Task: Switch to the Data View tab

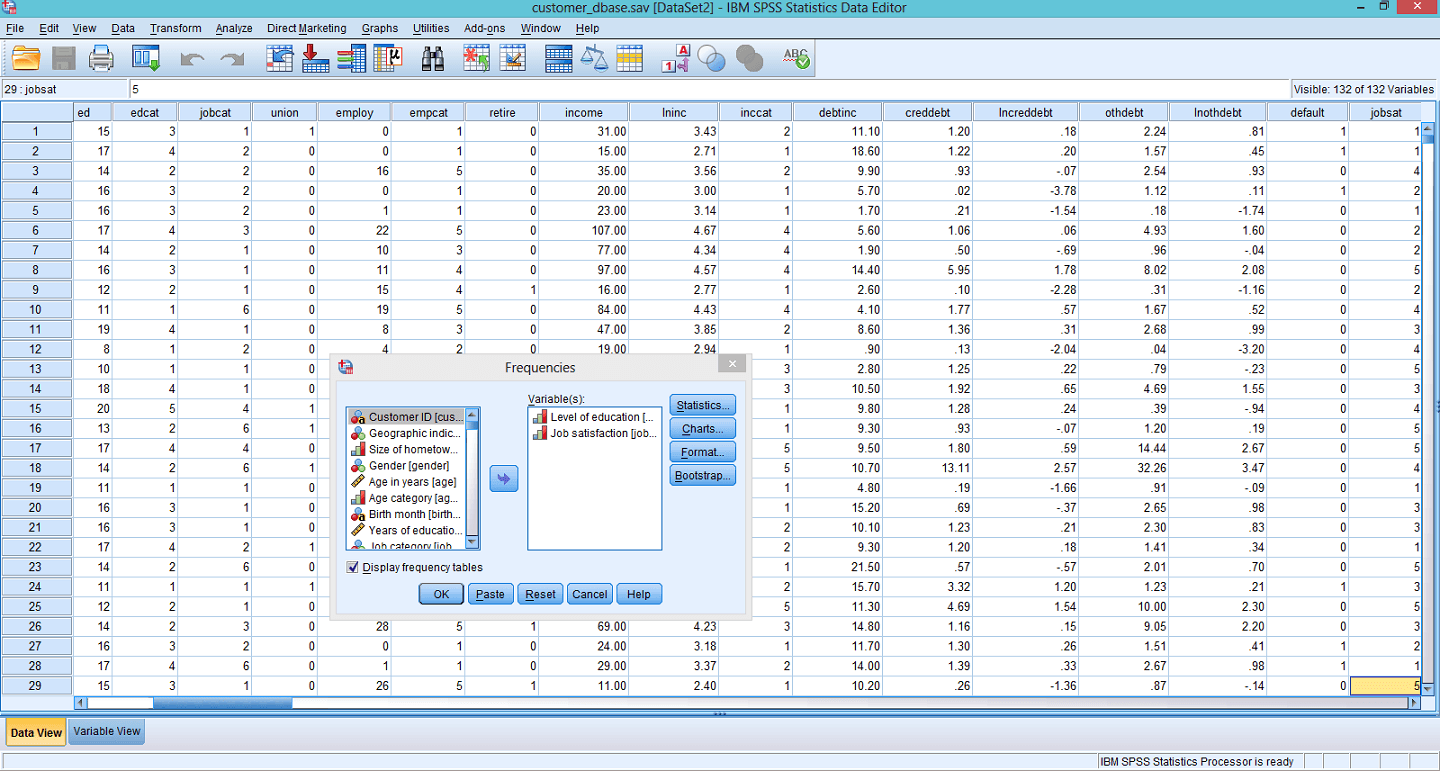Action: [36, 732]
